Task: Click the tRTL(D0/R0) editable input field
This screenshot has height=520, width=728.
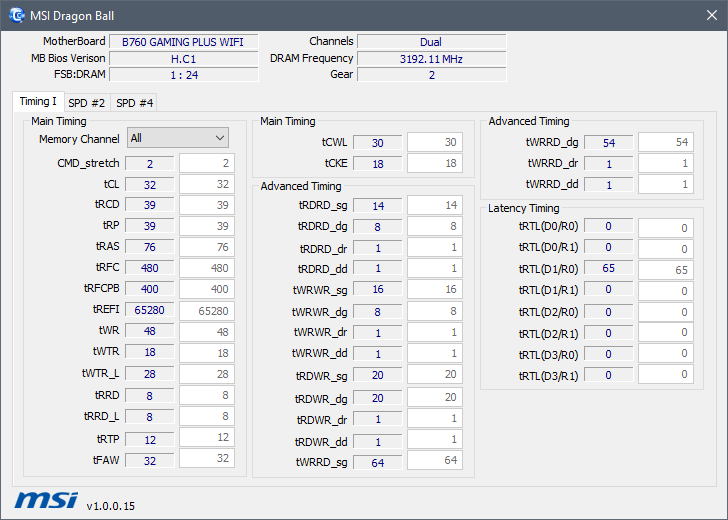Action: point(665,228)
